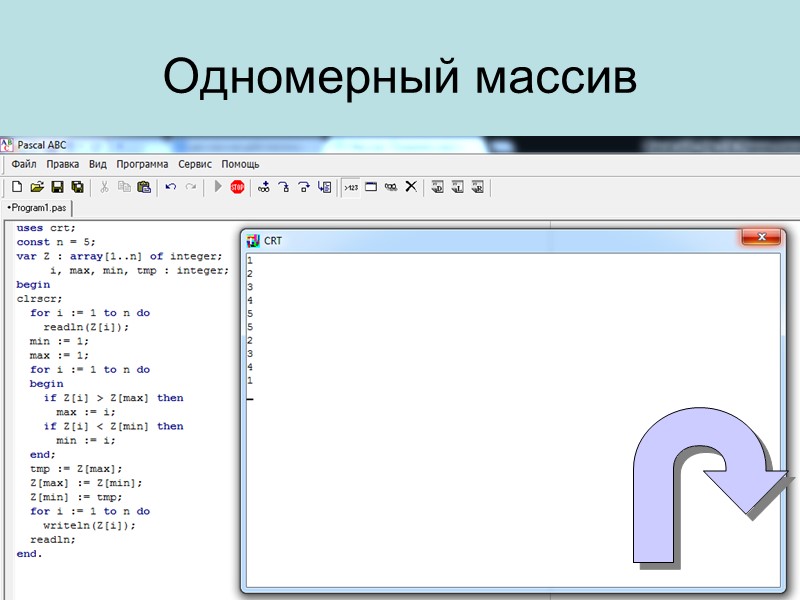Close the CRT output window
Image resolution: width=800 pixels, height=600 pixels.
[762, 238]
